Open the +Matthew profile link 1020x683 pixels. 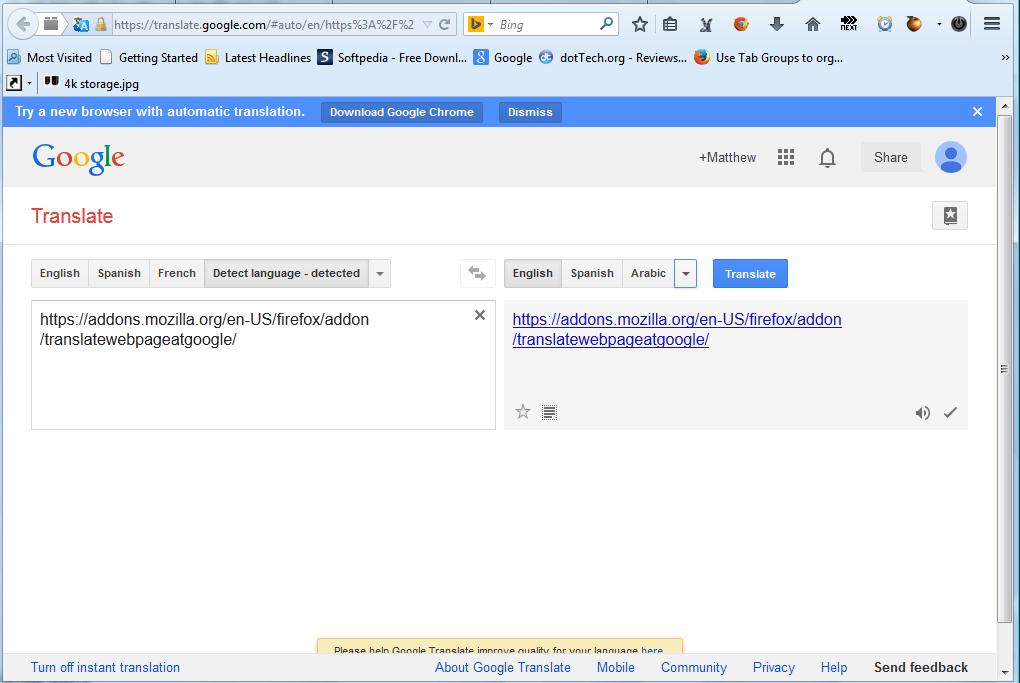click(x=727, y=157)
